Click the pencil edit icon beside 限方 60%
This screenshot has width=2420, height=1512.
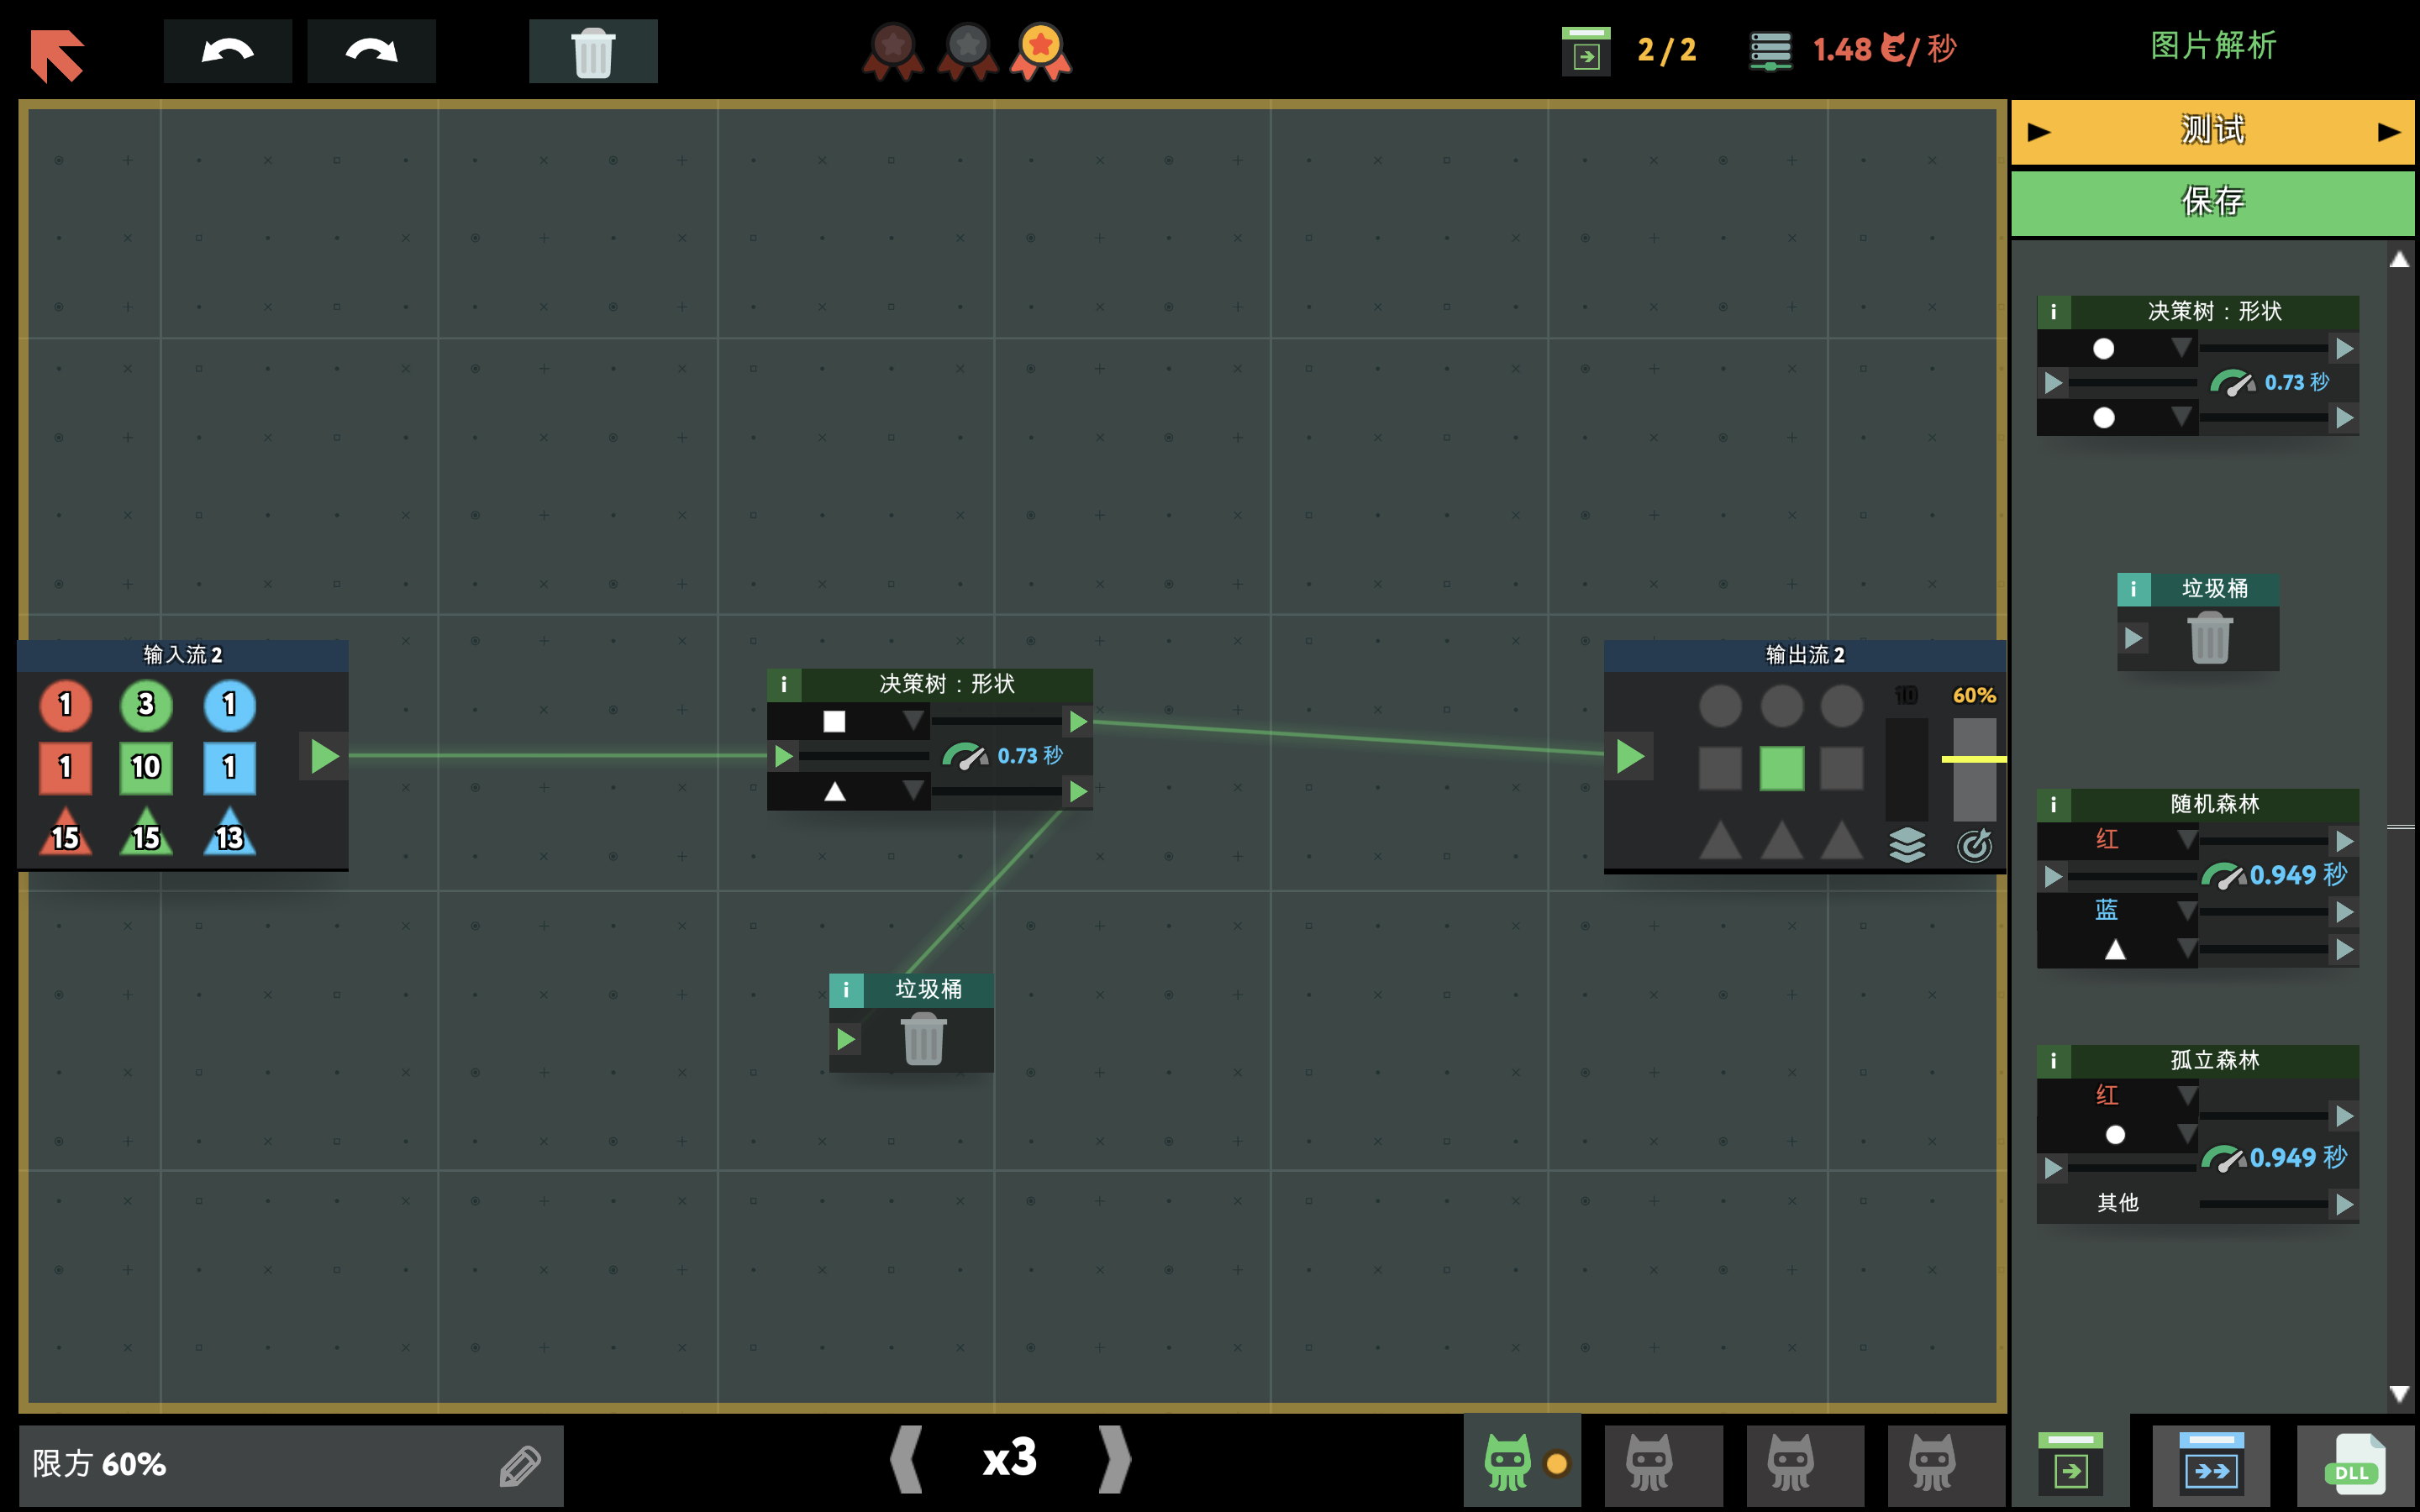point(520,1465)
